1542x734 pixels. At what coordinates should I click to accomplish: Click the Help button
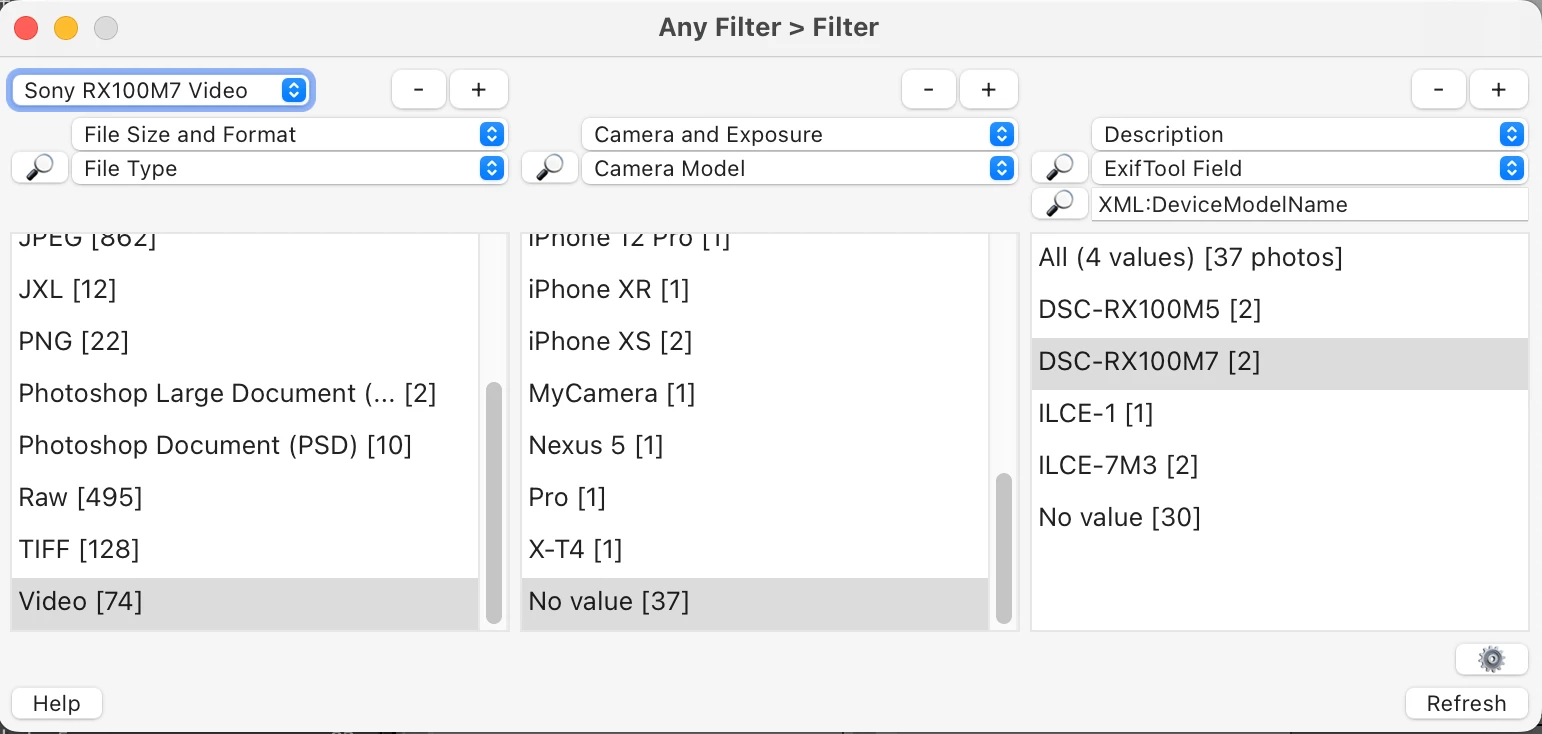click(x=57, y=703)
